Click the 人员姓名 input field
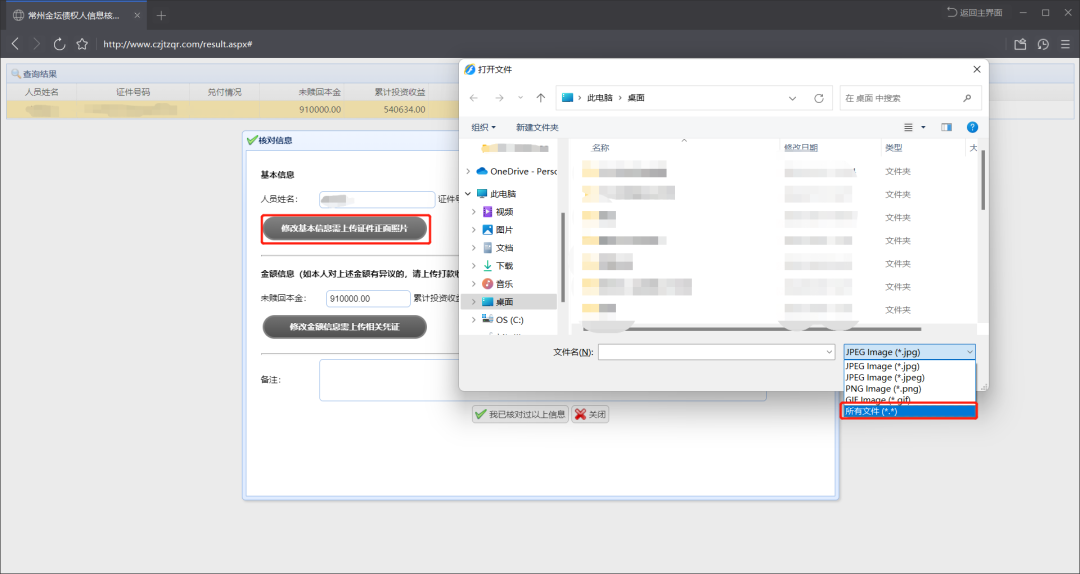This screenshot has height=574, width=1080. [377, 199]
